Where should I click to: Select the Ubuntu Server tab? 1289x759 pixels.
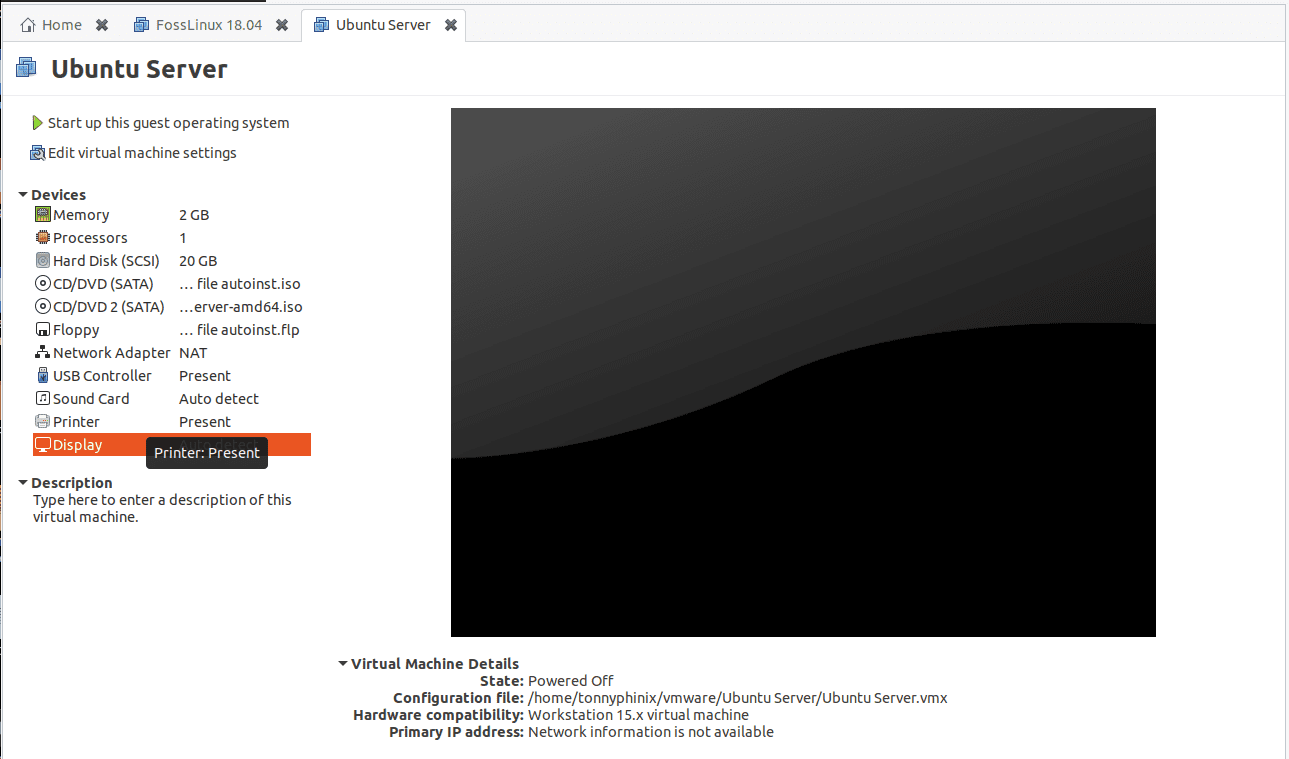click(x=383, y=24)
